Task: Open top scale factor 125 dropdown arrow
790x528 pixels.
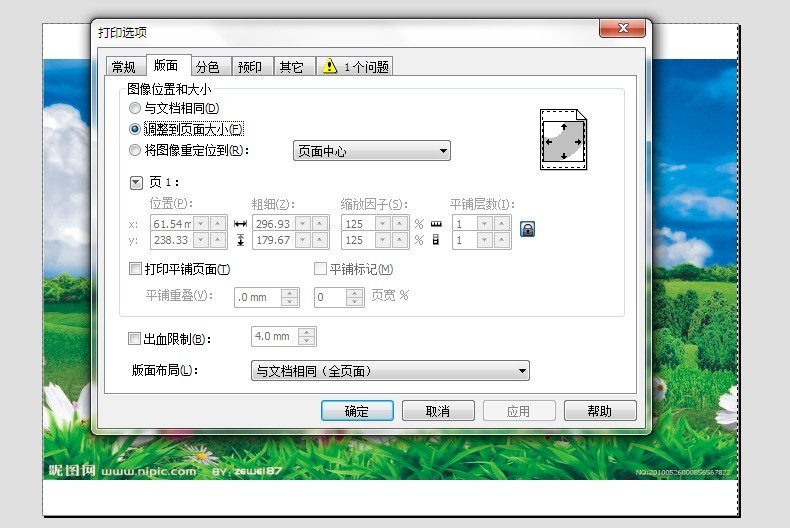Action: pyautogui.click(x=383, y=223)
